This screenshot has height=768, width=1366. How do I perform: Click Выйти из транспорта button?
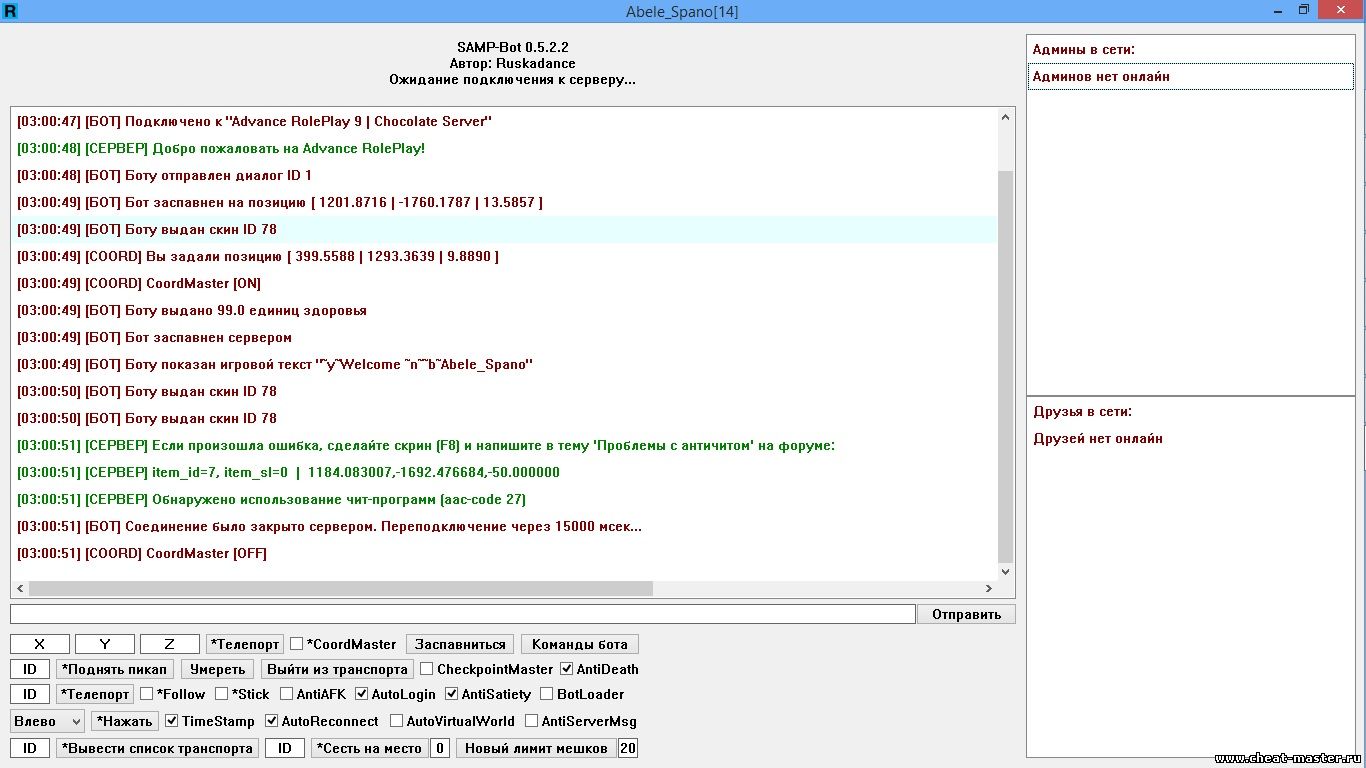(337, 669)
